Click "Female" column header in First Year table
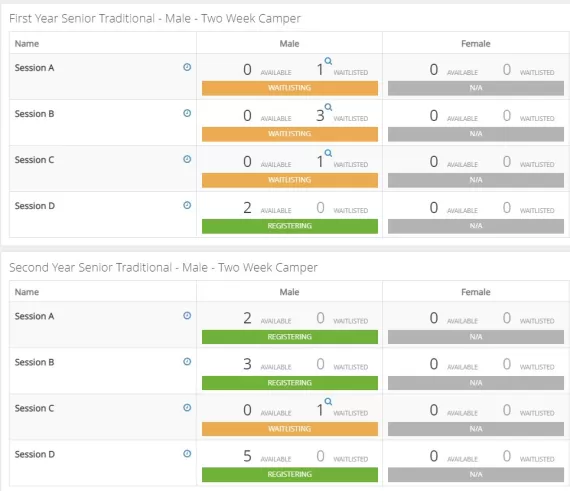Viewport: 570px width, 491px height. [x=476, y=44]
